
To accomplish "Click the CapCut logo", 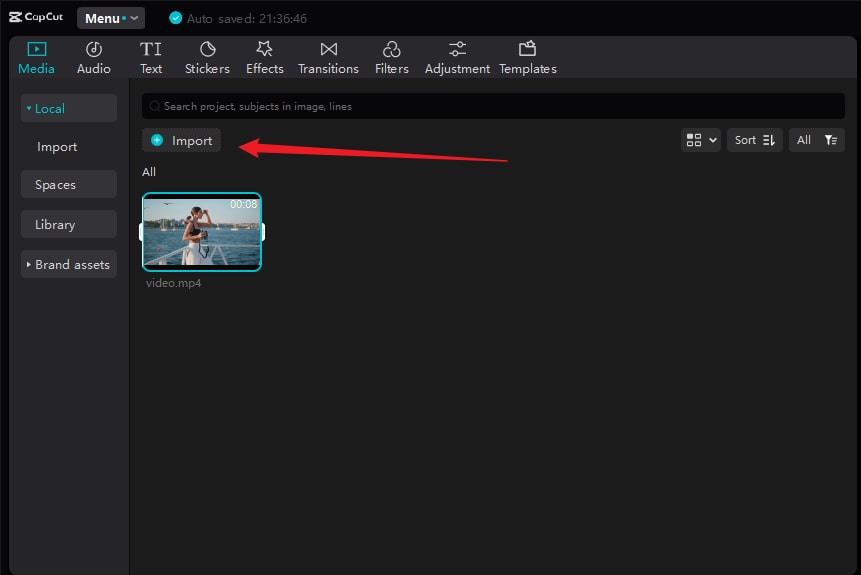I will [36, 18].
